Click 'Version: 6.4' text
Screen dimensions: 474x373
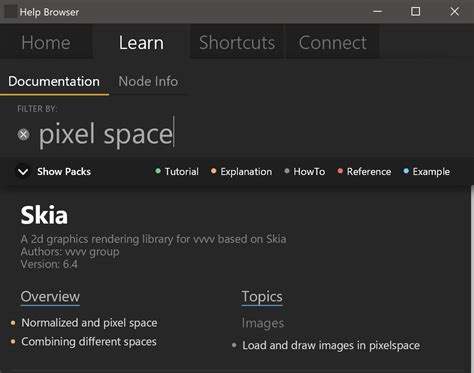coord(49,264)
